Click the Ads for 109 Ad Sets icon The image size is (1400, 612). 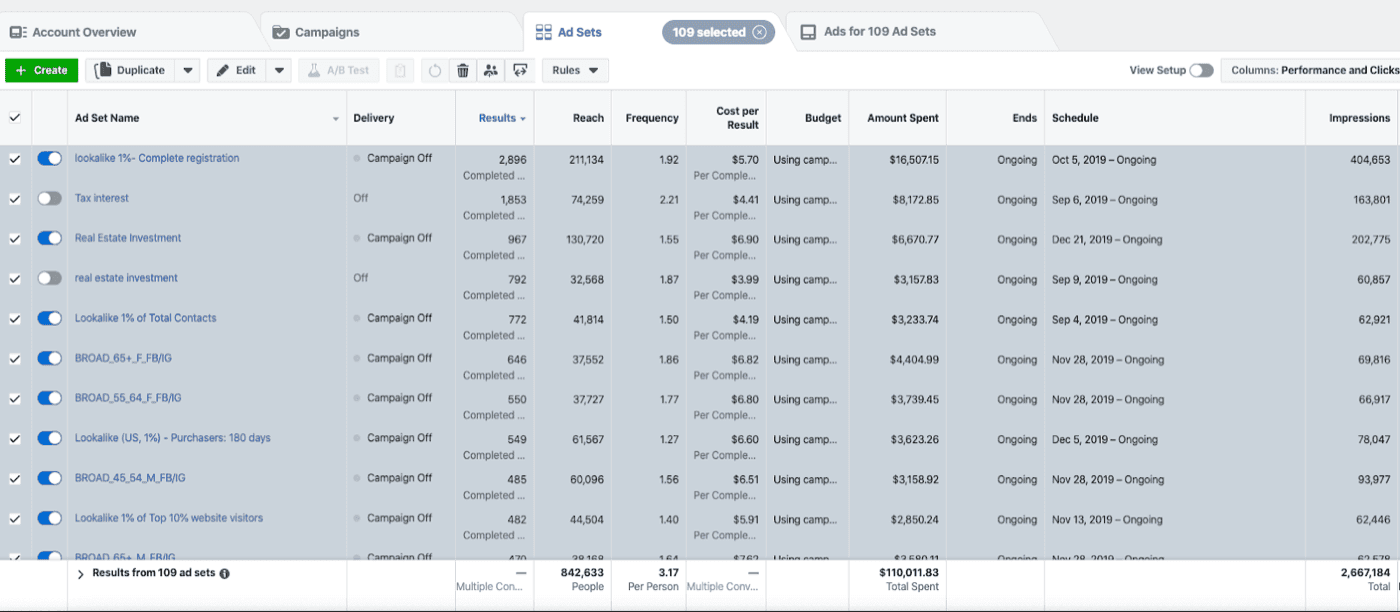coord(808,32)
